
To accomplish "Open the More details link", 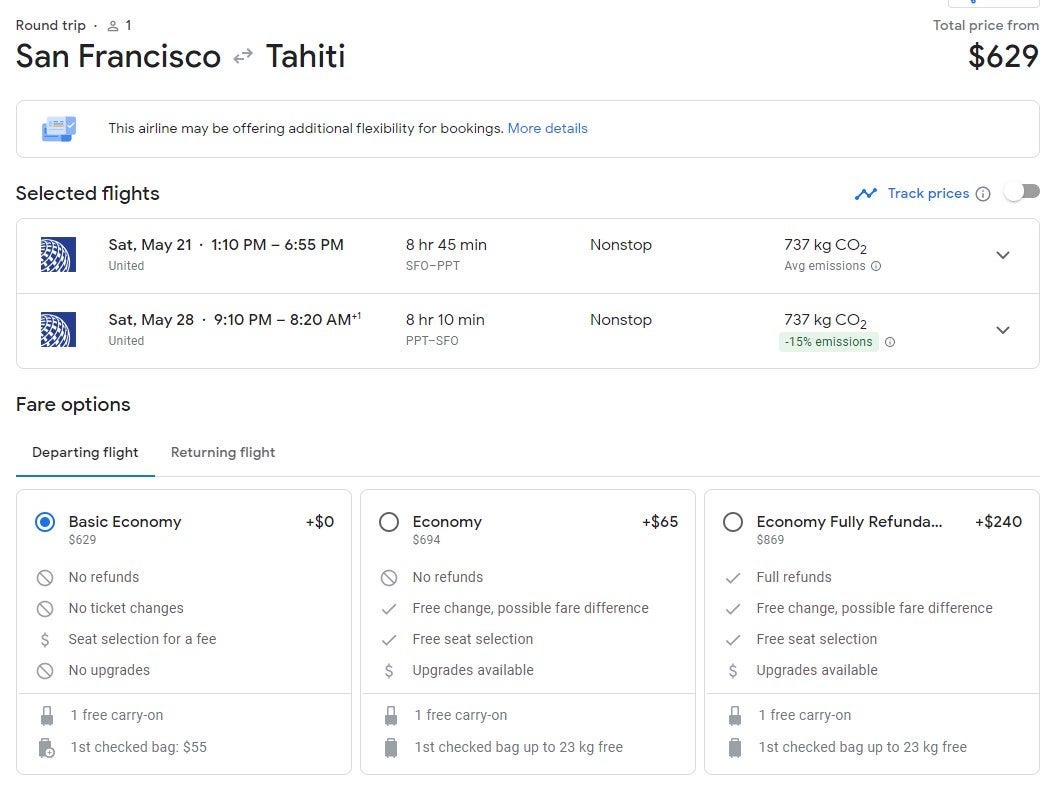I will click(x=547, y=128).
